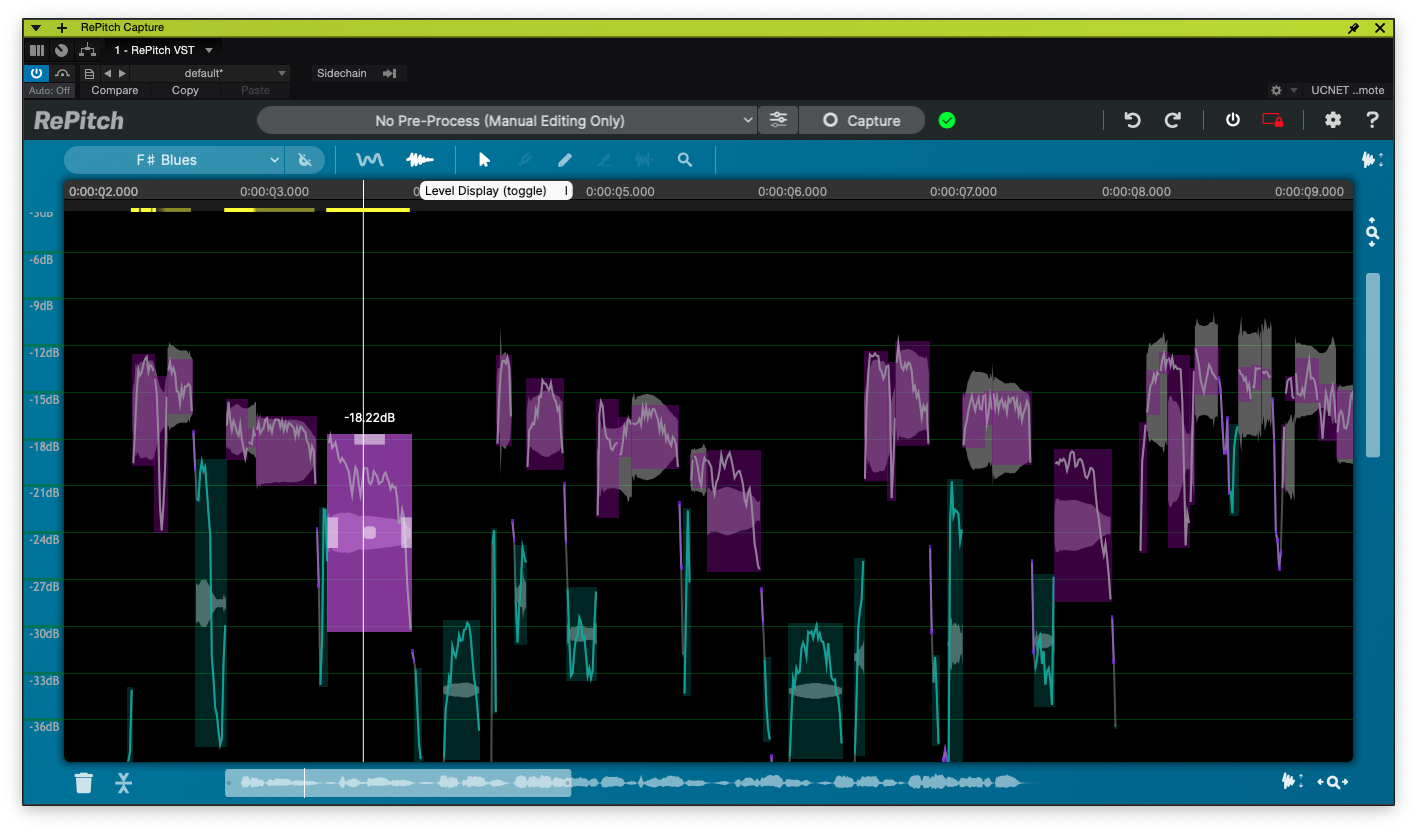This screenshot has width=1417, height=832.
Task: Click the vertical zoom magnifier icon
Action: pos(1373,232)
